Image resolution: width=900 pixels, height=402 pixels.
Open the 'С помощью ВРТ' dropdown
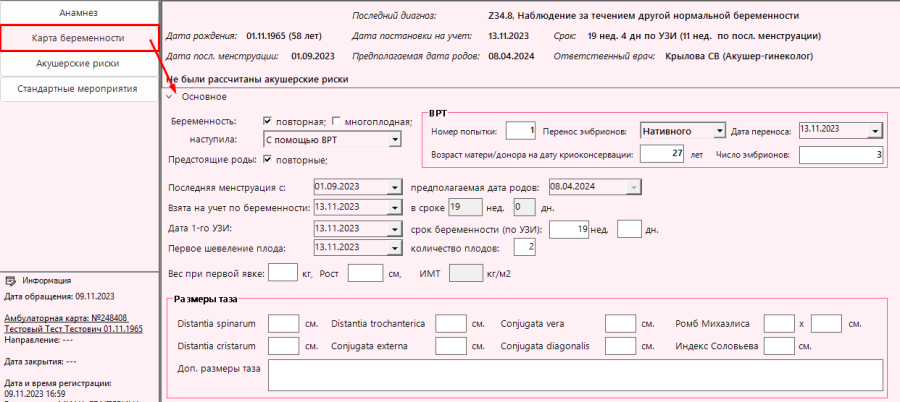click(394, 139)
